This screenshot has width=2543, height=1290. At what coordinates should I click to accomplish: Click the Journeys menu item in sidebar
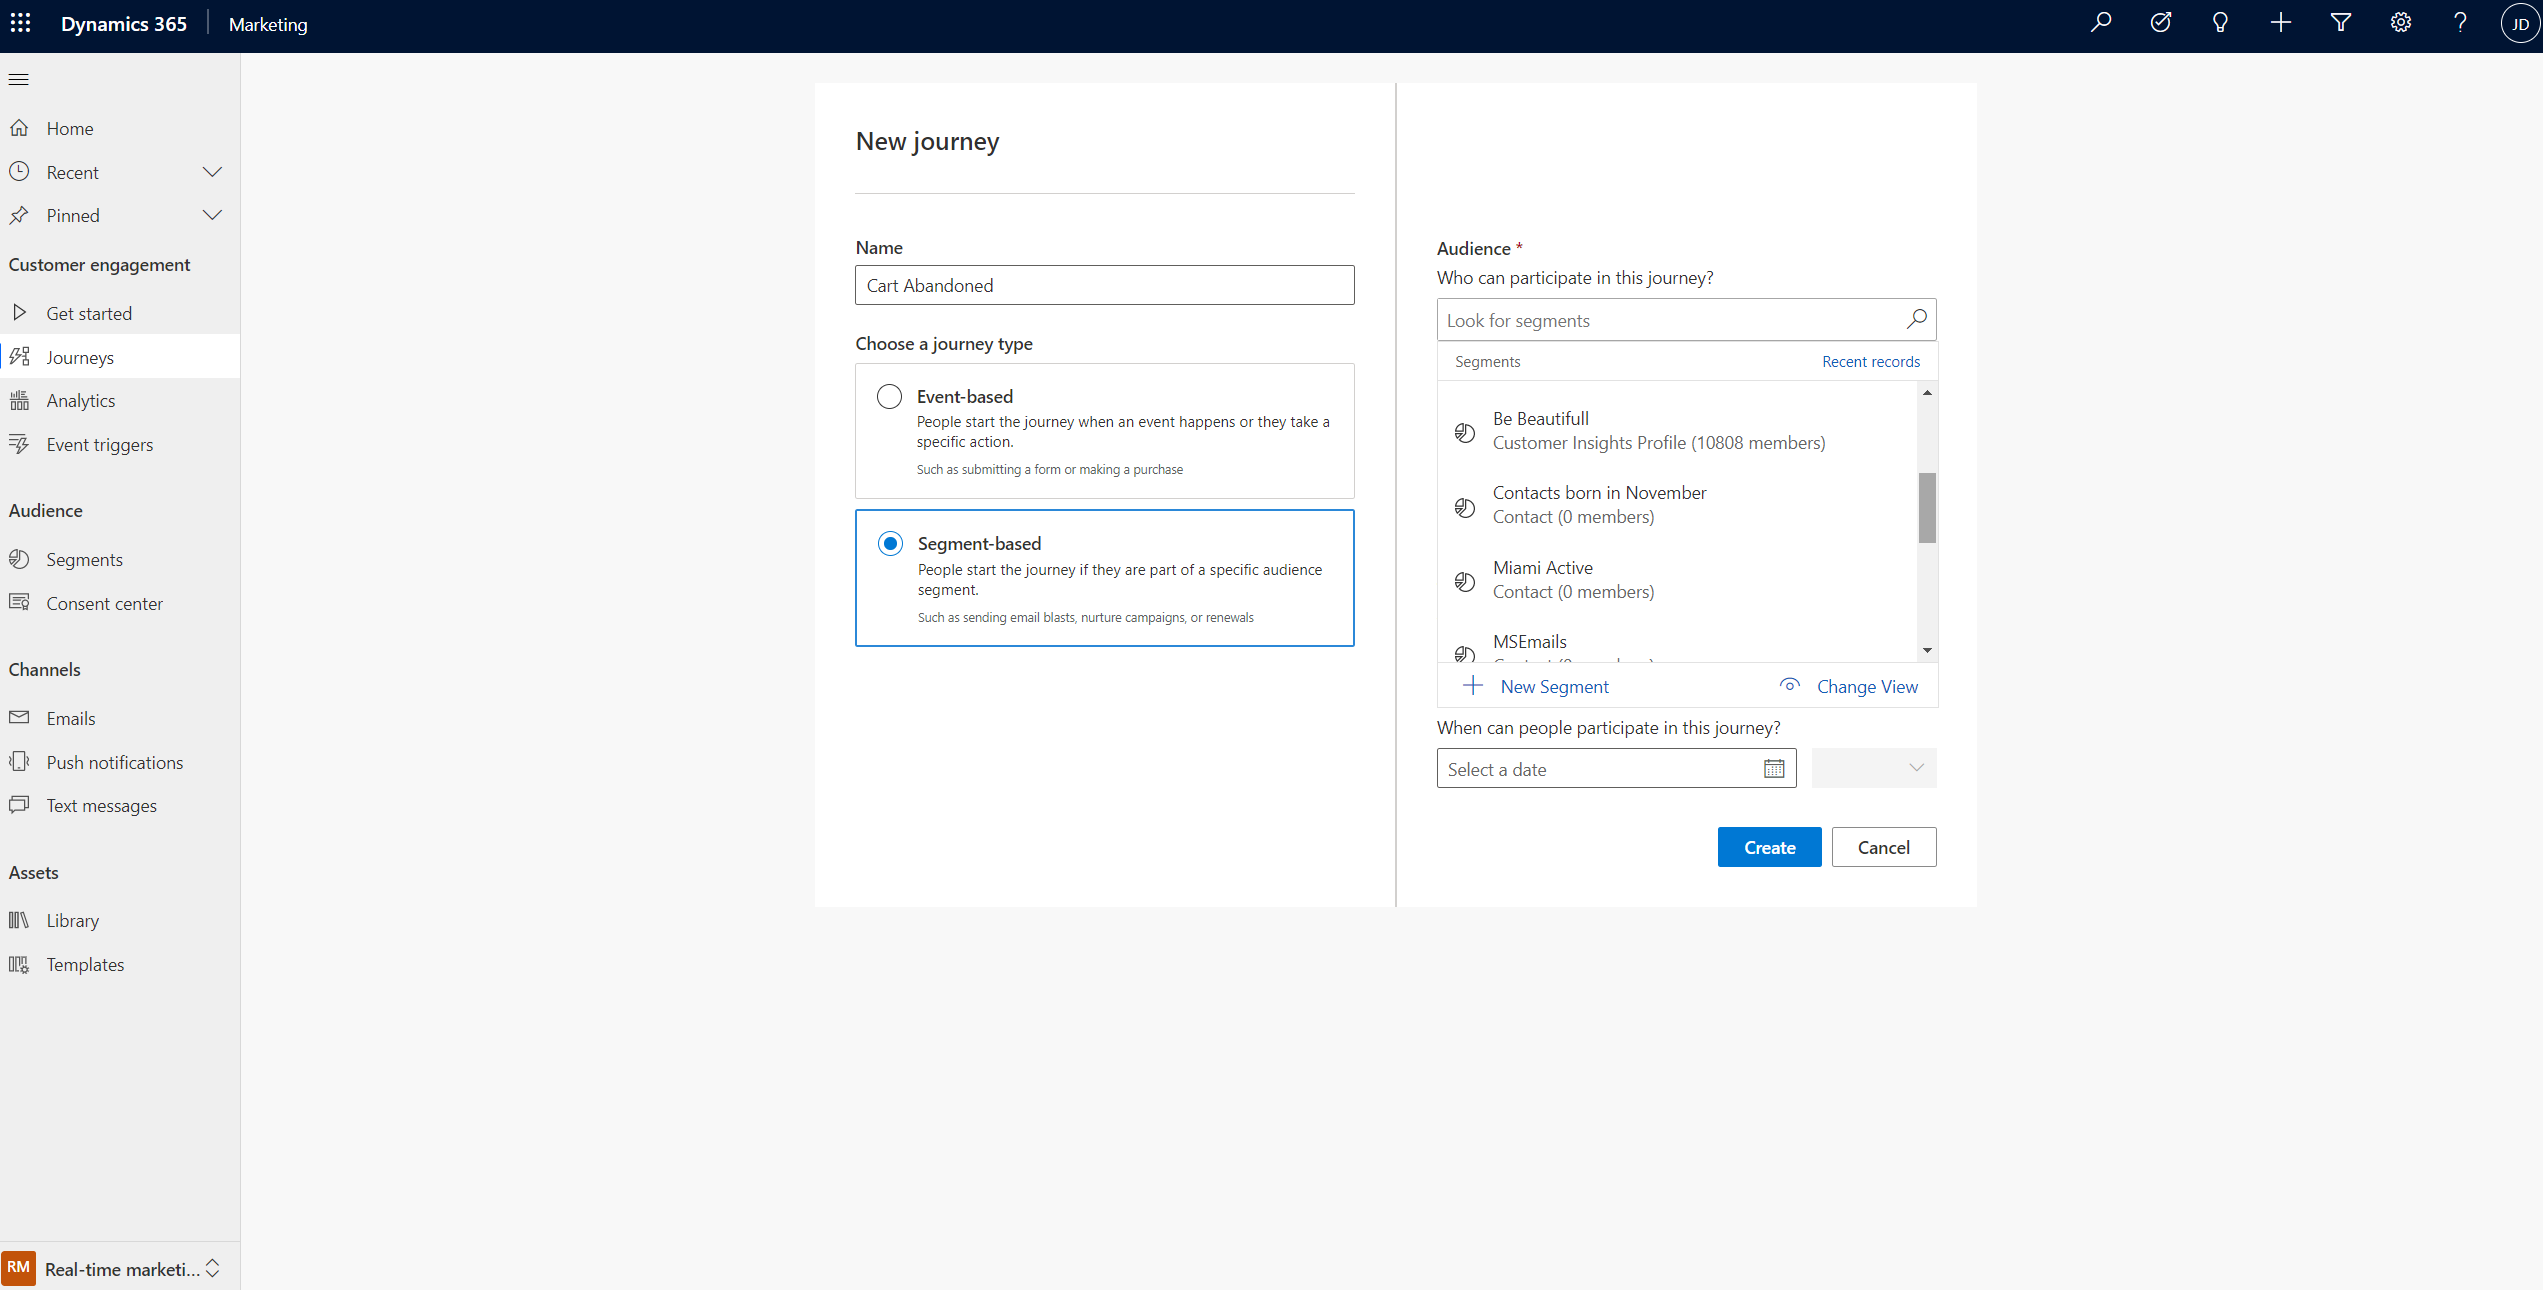tap(79, 357)
